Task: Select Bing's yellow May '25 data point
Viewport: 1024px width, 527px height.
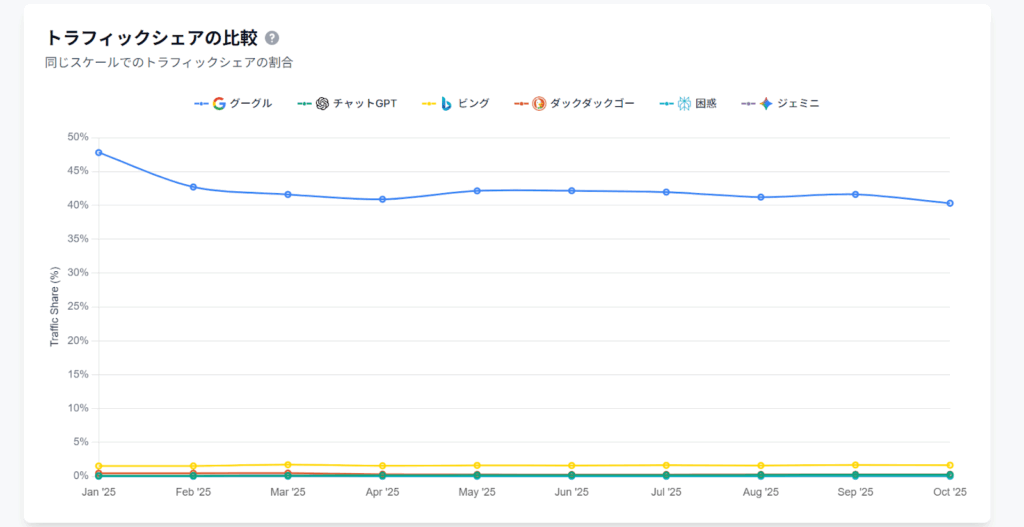Action: [477, 466]
